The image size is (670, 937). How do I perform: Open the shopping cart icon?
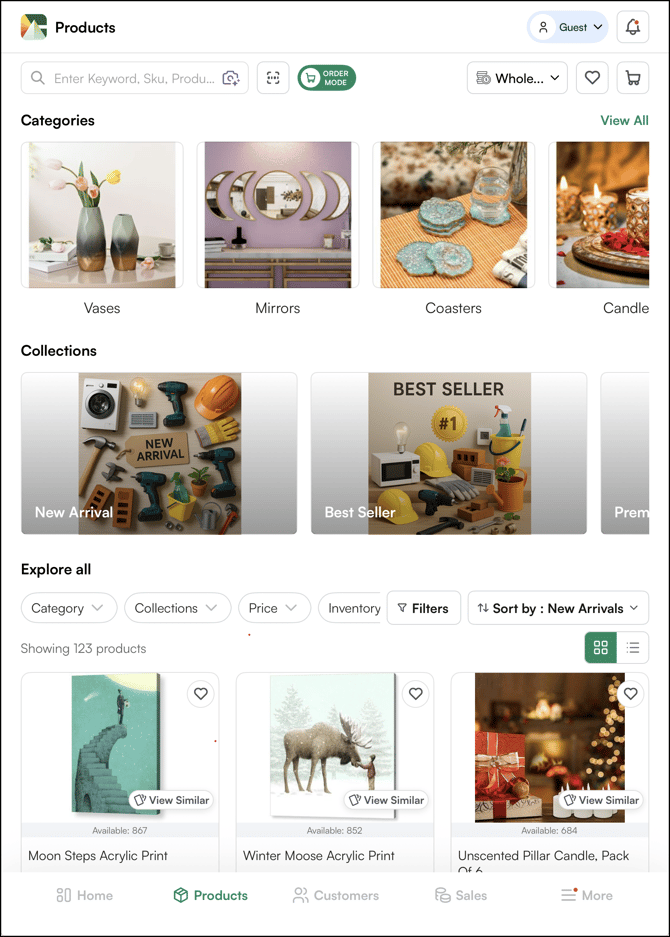(x=632, y=78)
